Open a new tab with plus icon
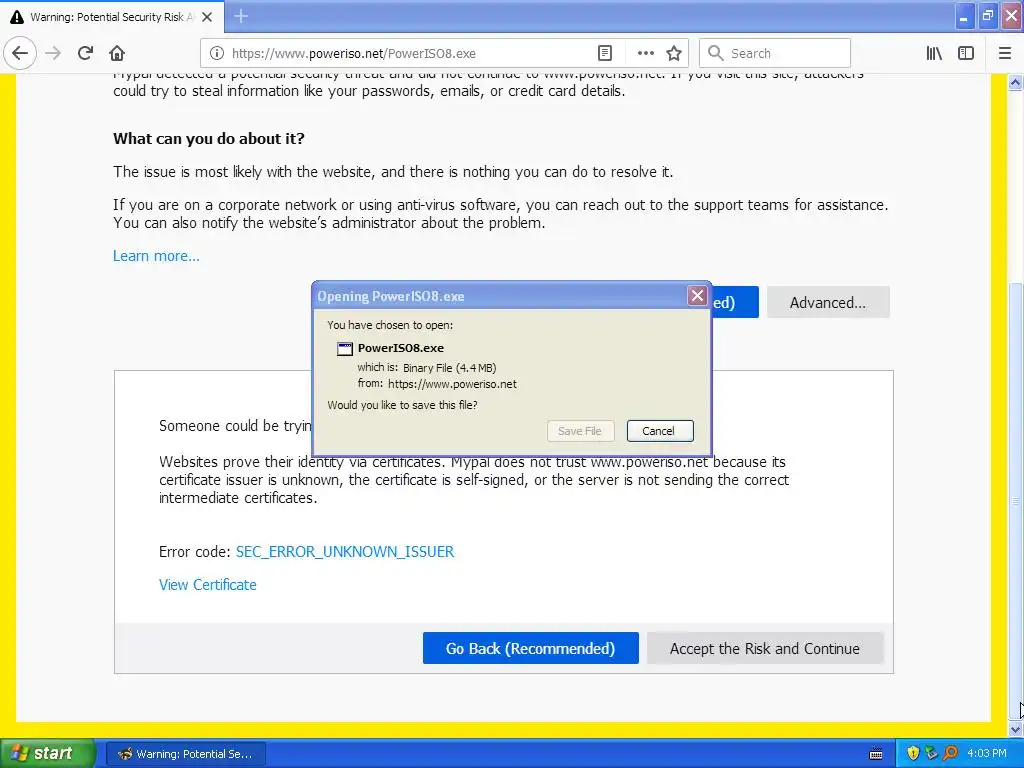1024x768 pixels. pyautogui.click(x=241, y=16)
